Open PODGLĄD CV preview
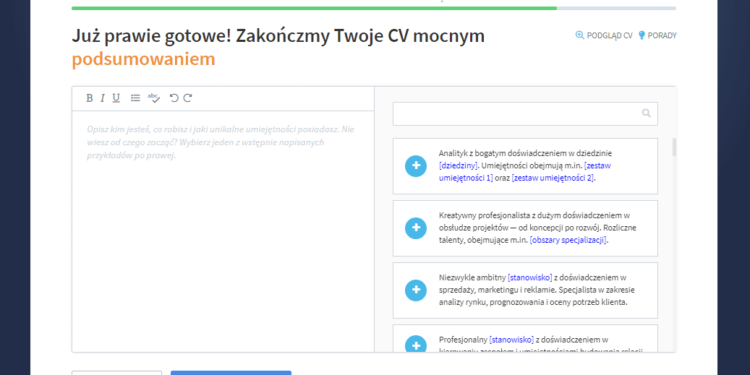The height and width of the screenshot is (375, 750). click(604, 35)
